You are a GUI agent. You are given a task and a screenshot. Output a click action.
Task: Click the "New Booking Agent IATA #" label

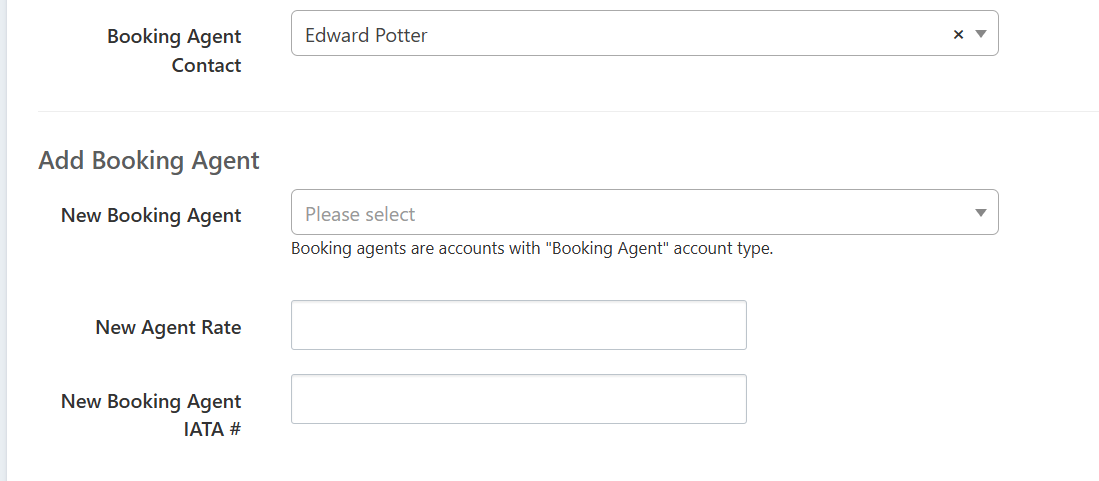[x=151, y=415]
